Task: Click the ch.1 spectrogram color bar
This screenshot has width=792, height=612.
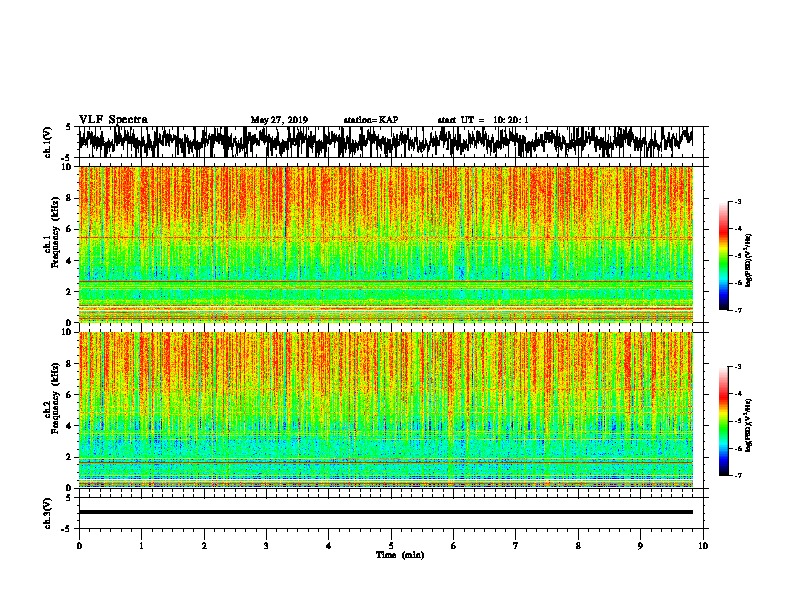Action: click(x=724, y=256)
